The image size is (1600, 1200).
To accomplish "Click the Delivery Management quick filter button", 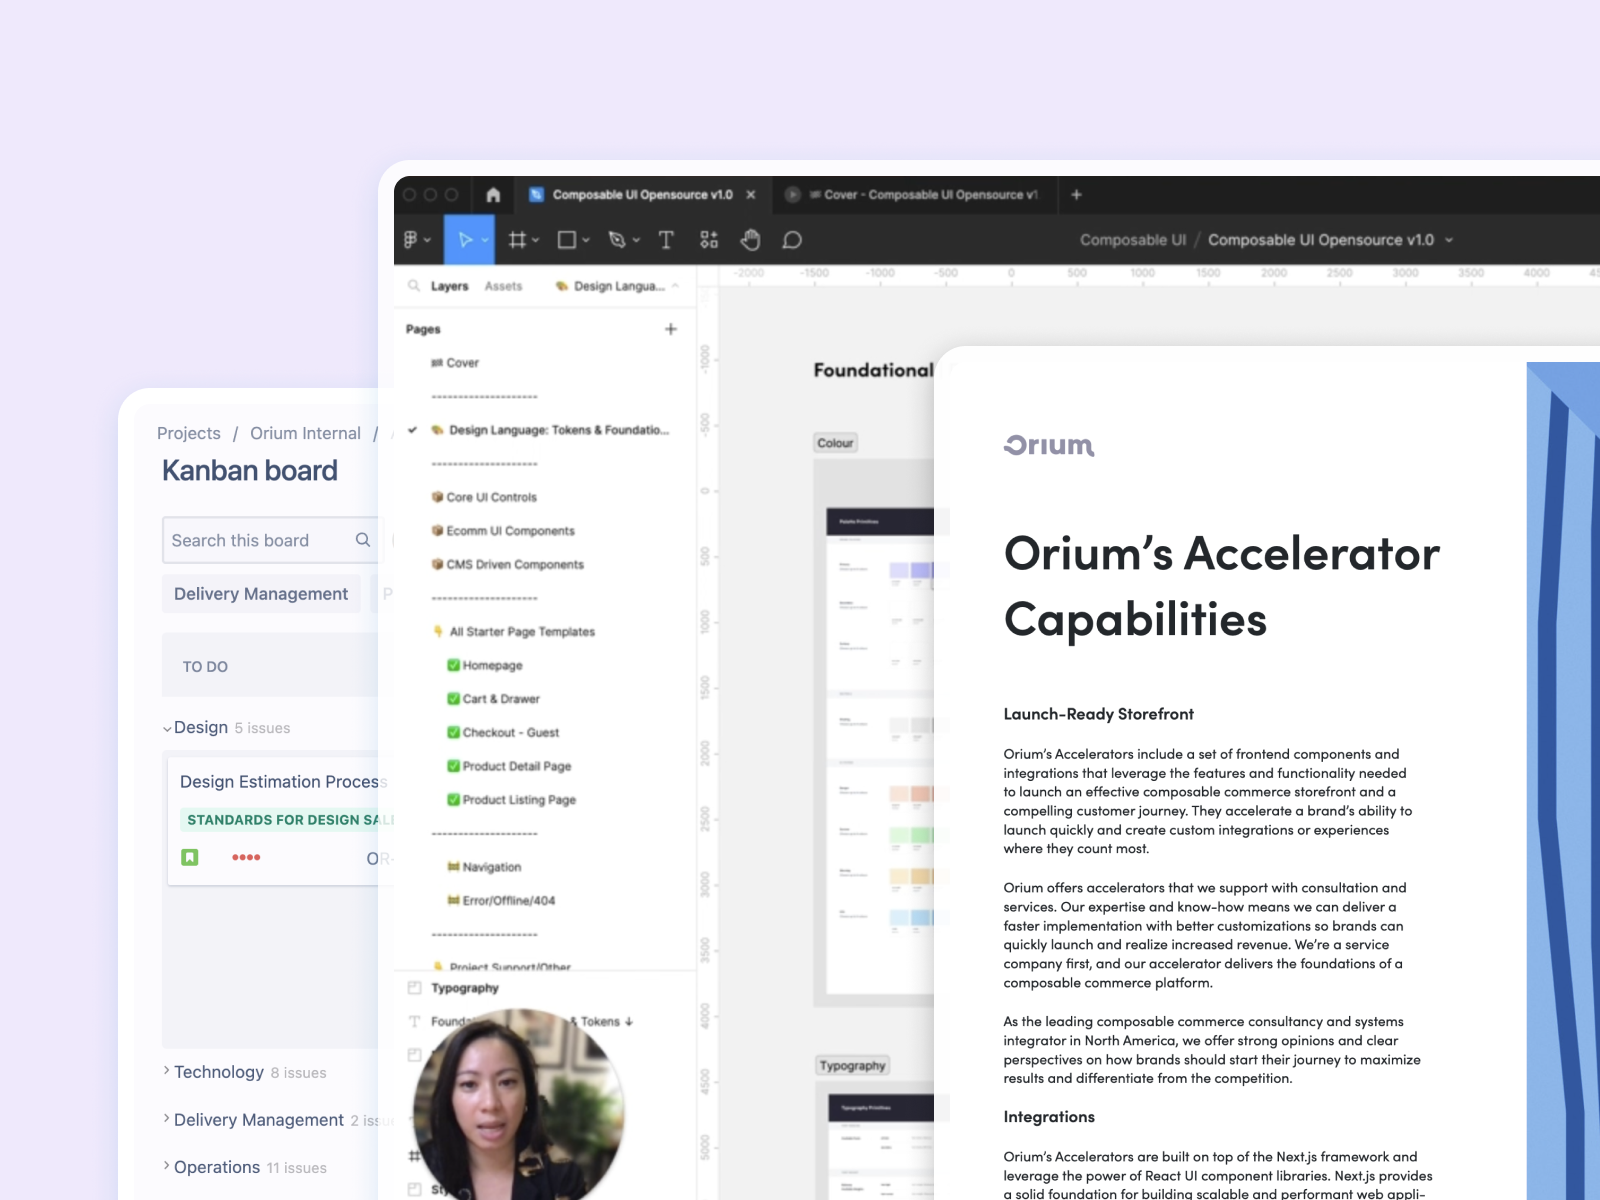I will point(261,594).
